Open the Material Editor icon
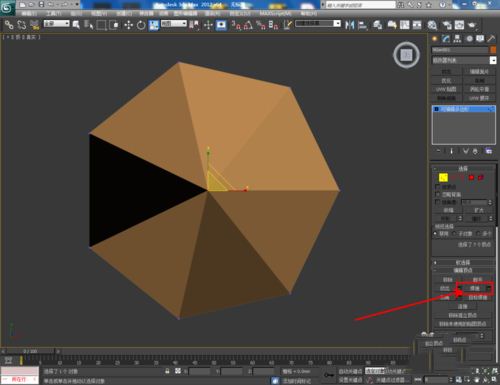The height and width of the screenshot is (385, 500). click(432, 25)
